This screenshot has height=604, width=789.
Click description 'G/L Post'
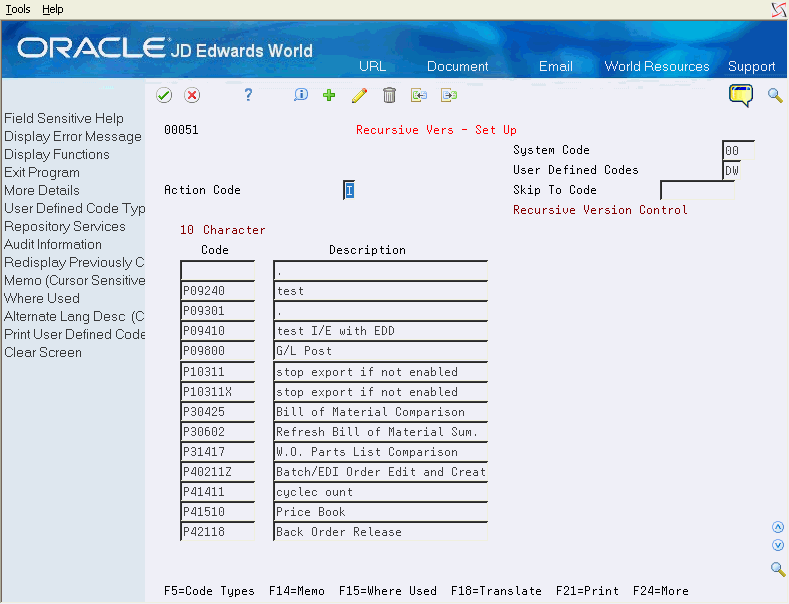[x=380, y=351]
